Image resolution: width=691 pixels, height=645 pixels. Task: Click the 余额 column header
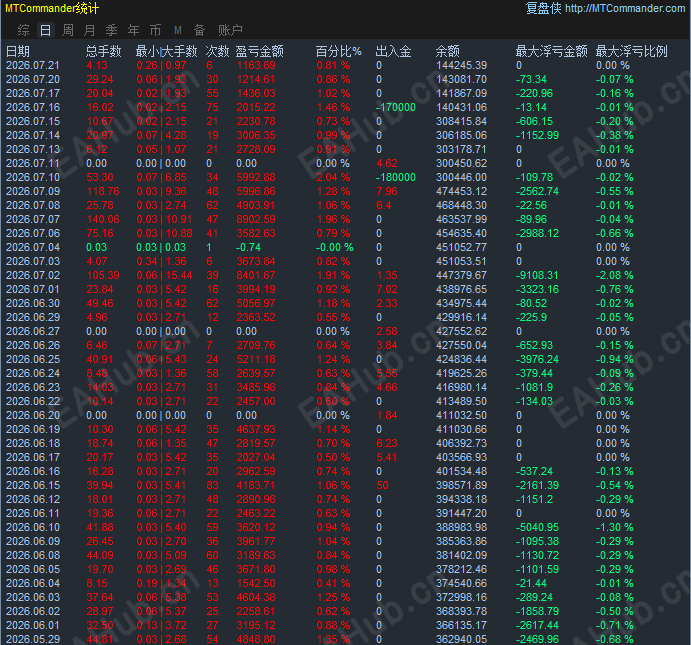click(447, 52)
